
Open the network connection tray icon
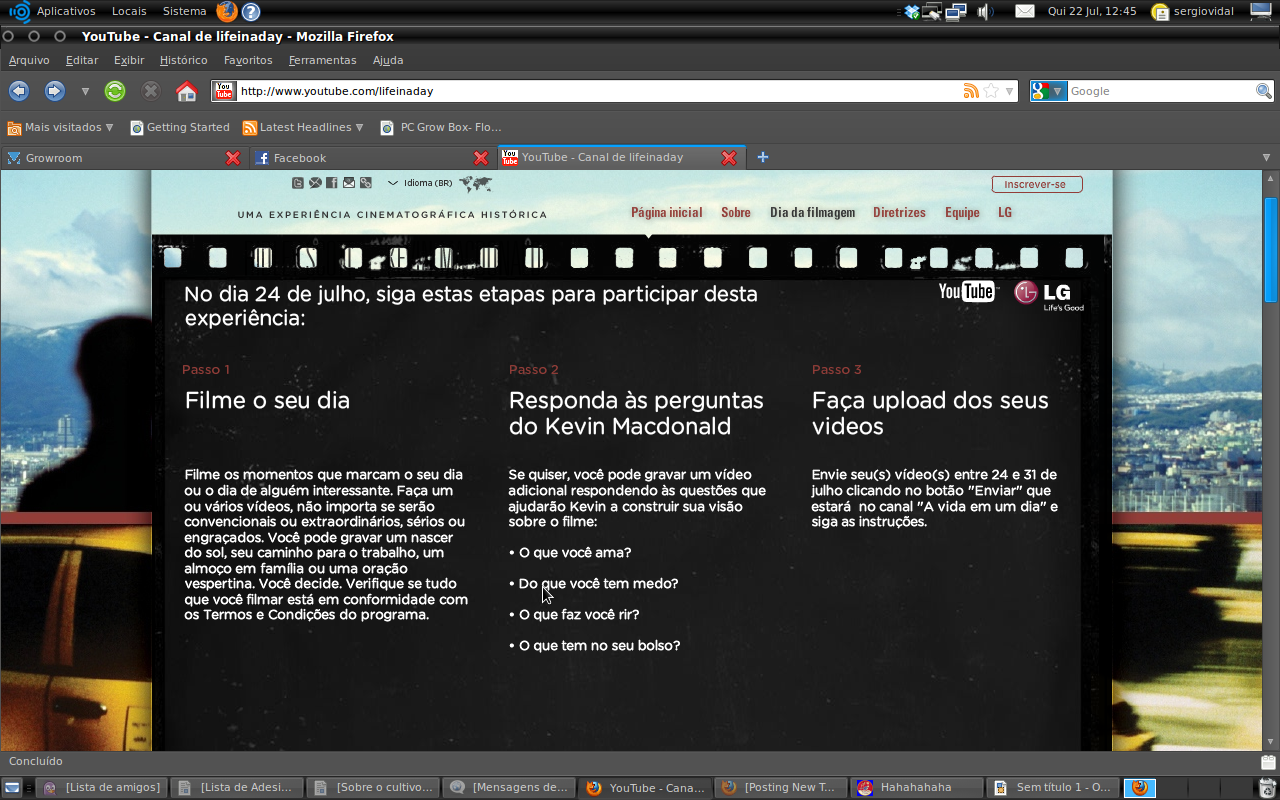[x=955, y=12]
